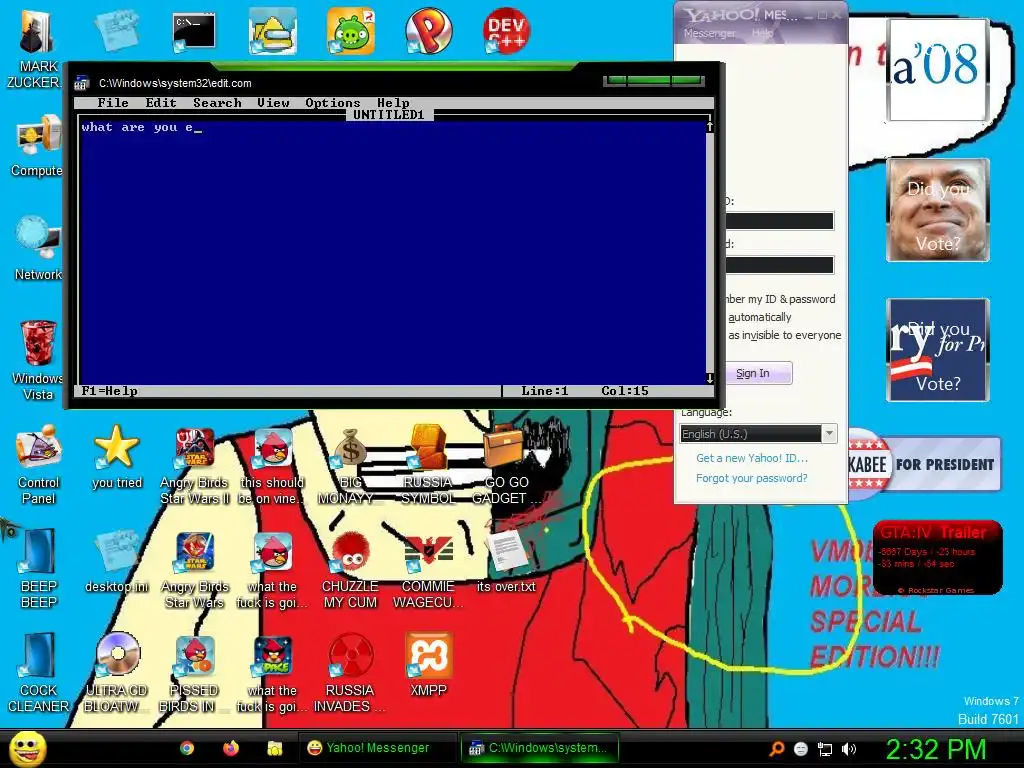Viewport: 1024px width, 768px height.
Task: Click the 'for President' Did you Vote gadget
Action: (938, 350)
